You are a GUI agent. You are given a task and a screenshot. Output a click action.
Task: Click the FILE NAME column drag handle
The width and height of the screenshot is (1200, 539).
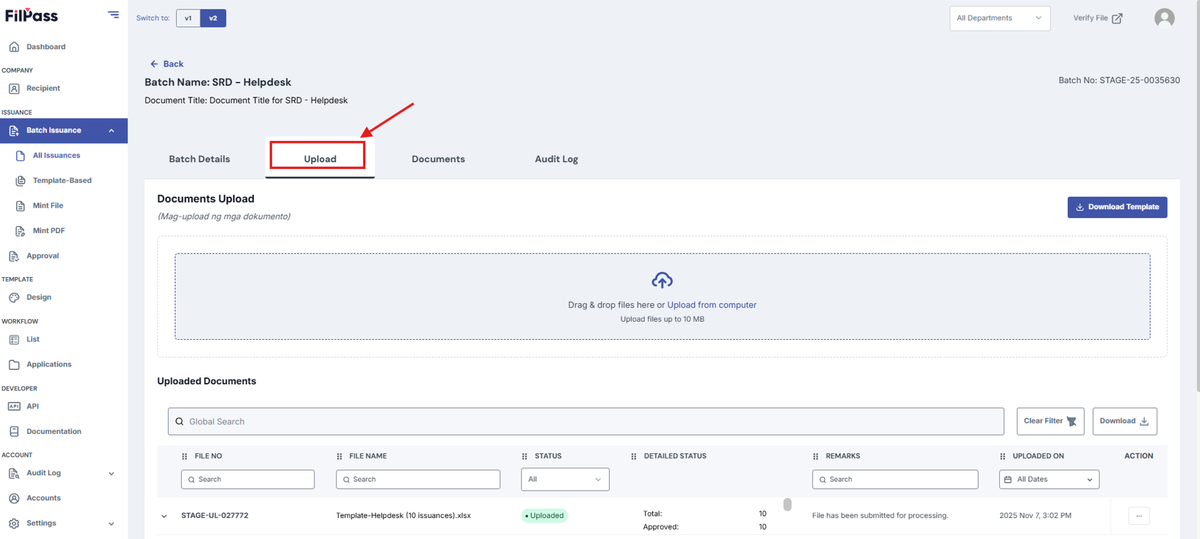click(340, 456)
